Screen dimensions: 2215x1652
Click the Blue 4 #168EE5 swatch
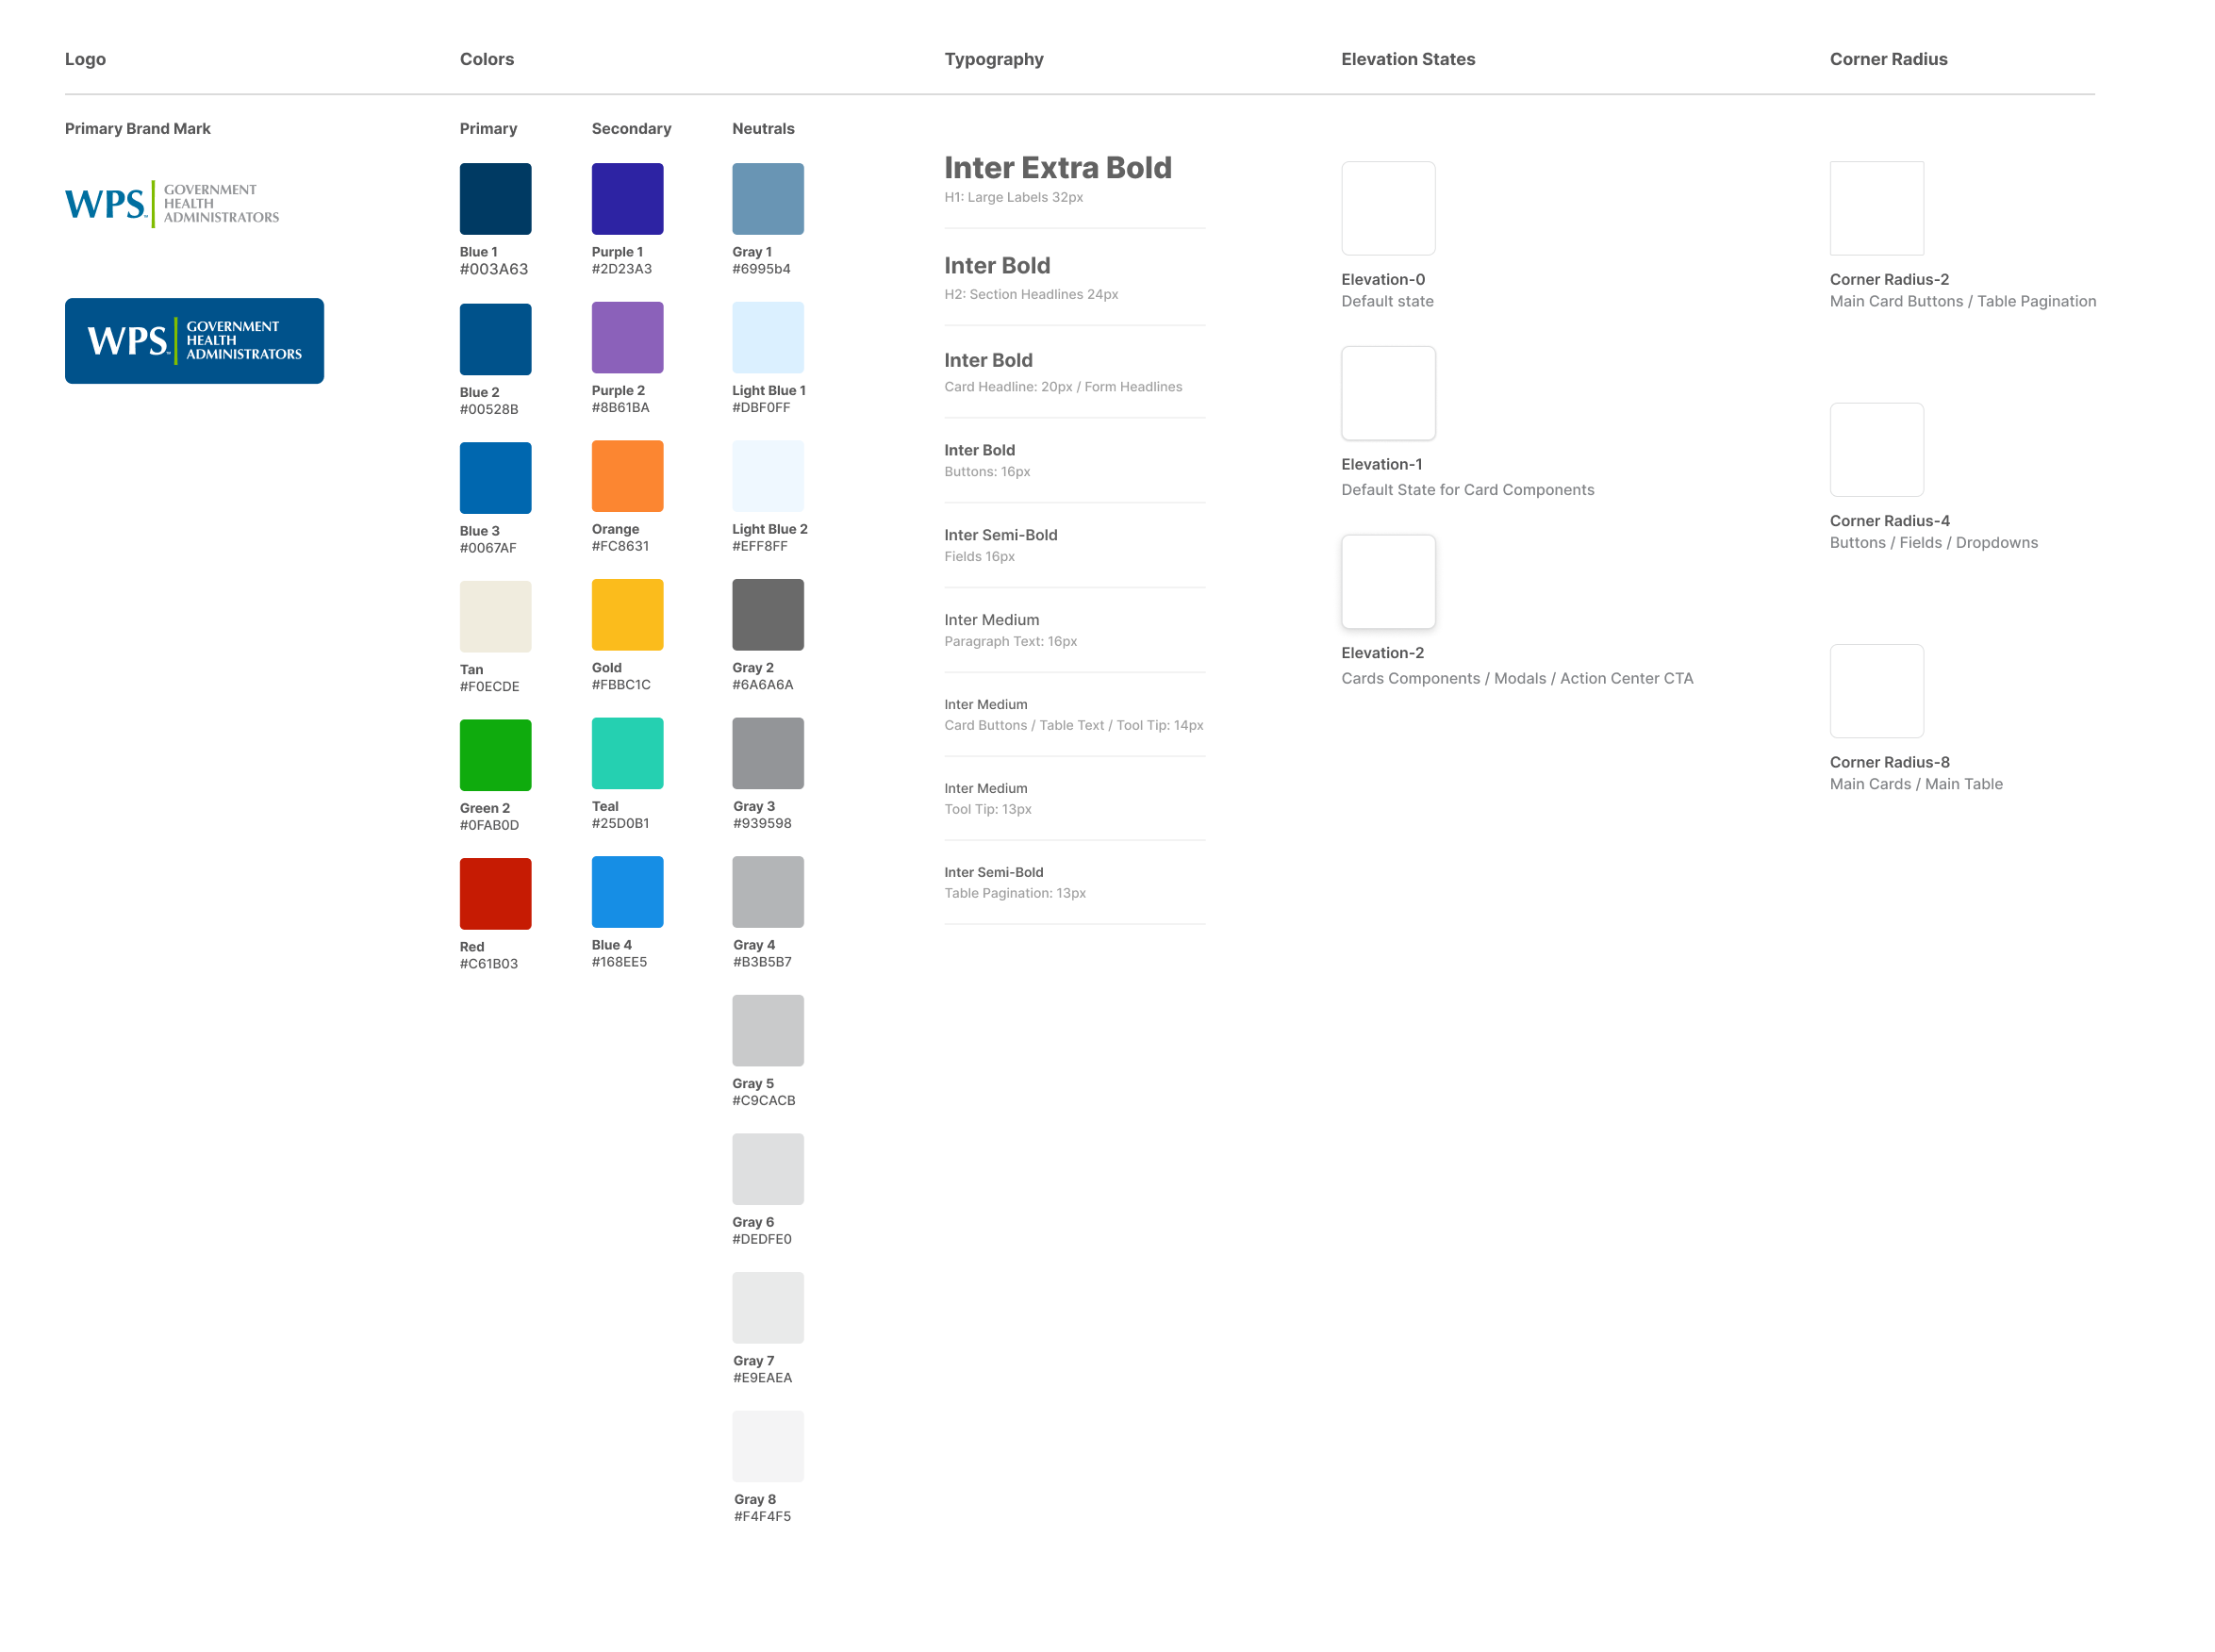(627, 892)
